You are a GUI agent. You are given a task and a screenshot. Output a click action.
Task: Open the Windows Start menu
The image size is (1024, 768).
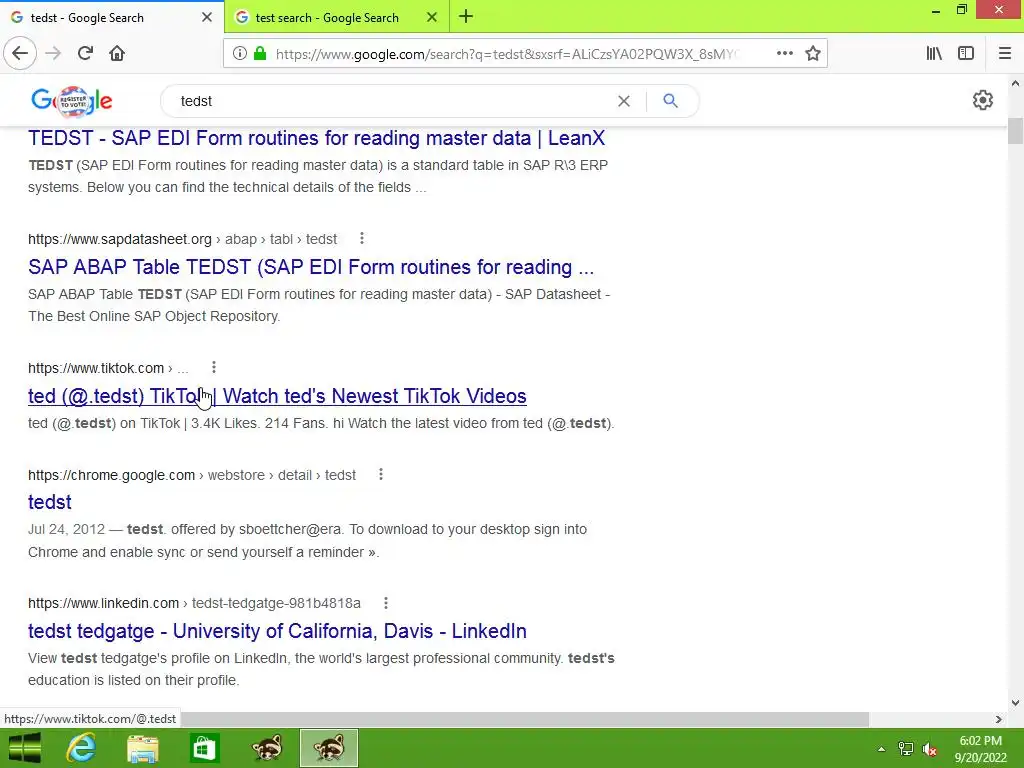pyautogui.click(x=25, y=748)
